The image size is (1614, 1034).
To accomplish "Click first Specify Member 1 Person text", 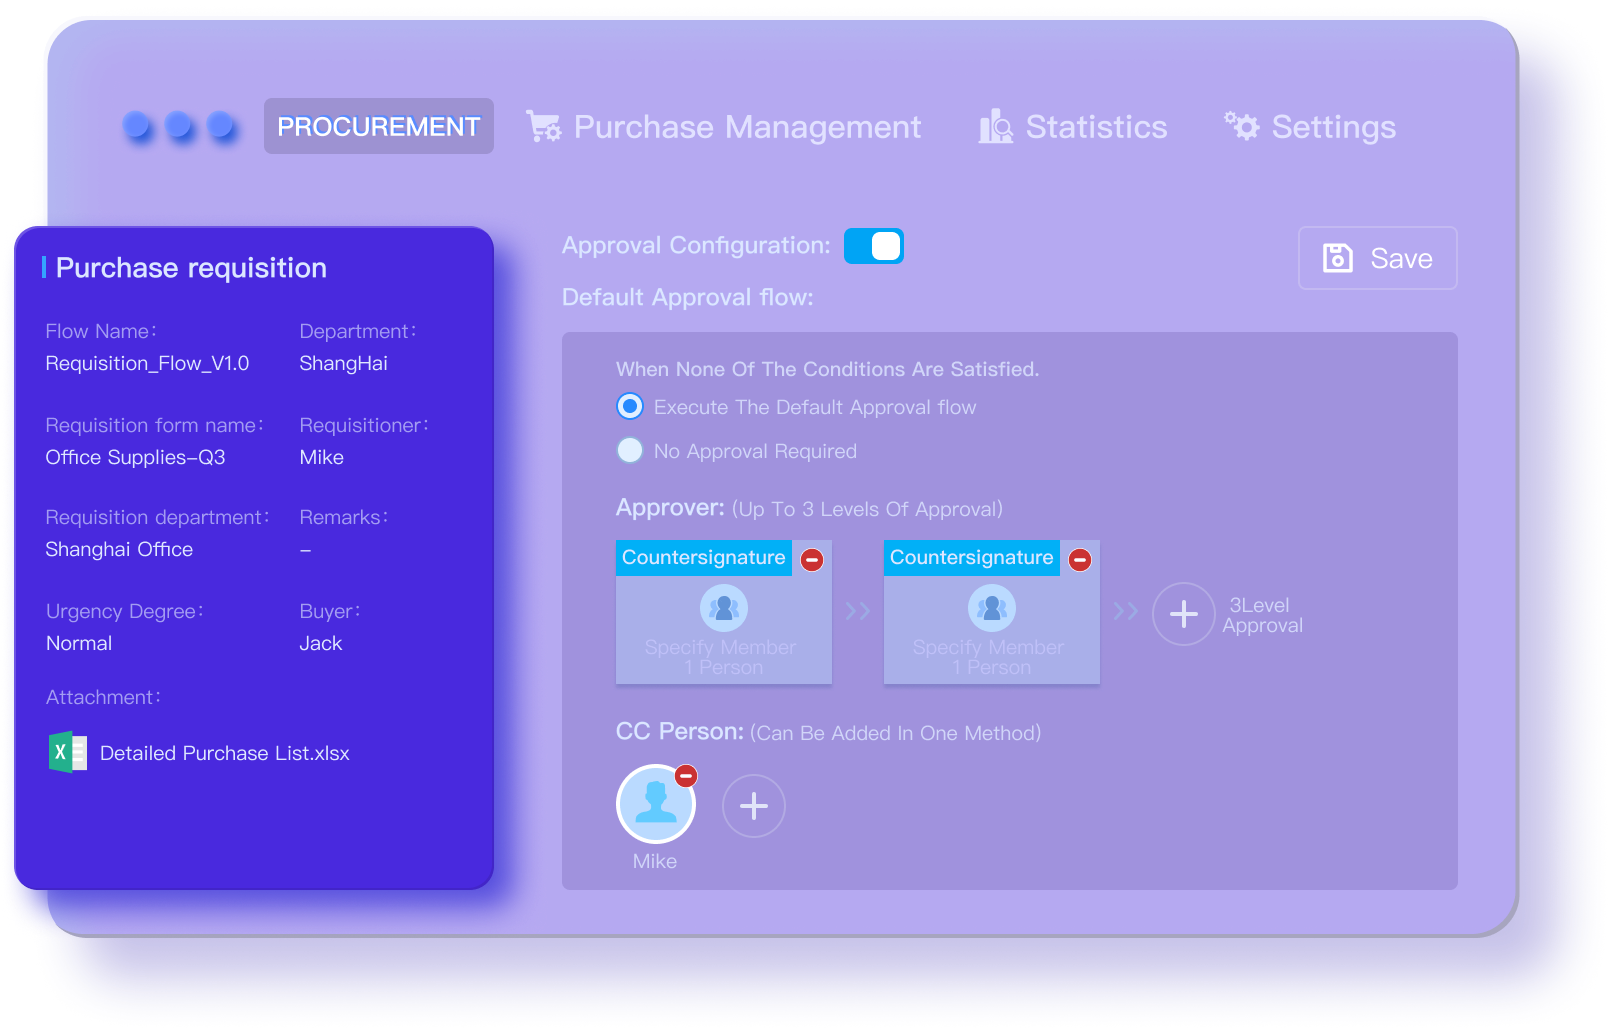I will pyautogui.click(x=721, y=657).
